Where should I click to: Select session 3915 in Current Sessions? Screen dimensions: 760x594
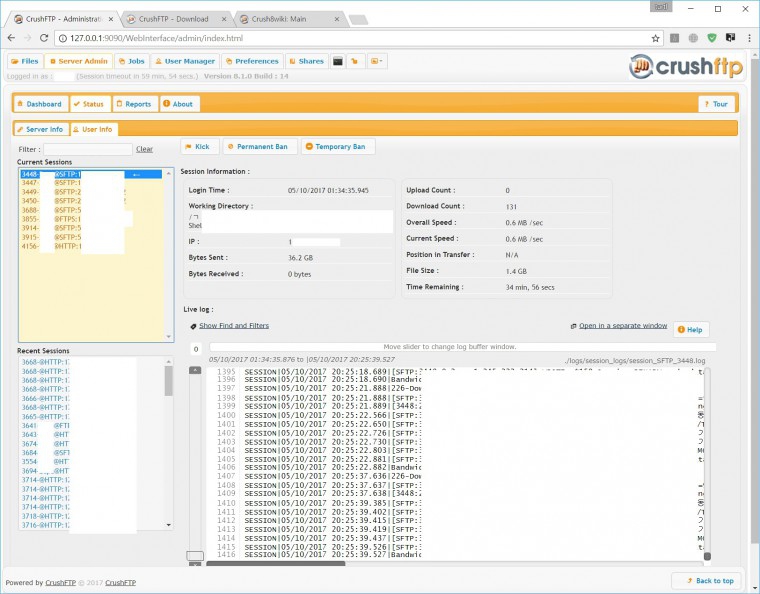[91, 237]
